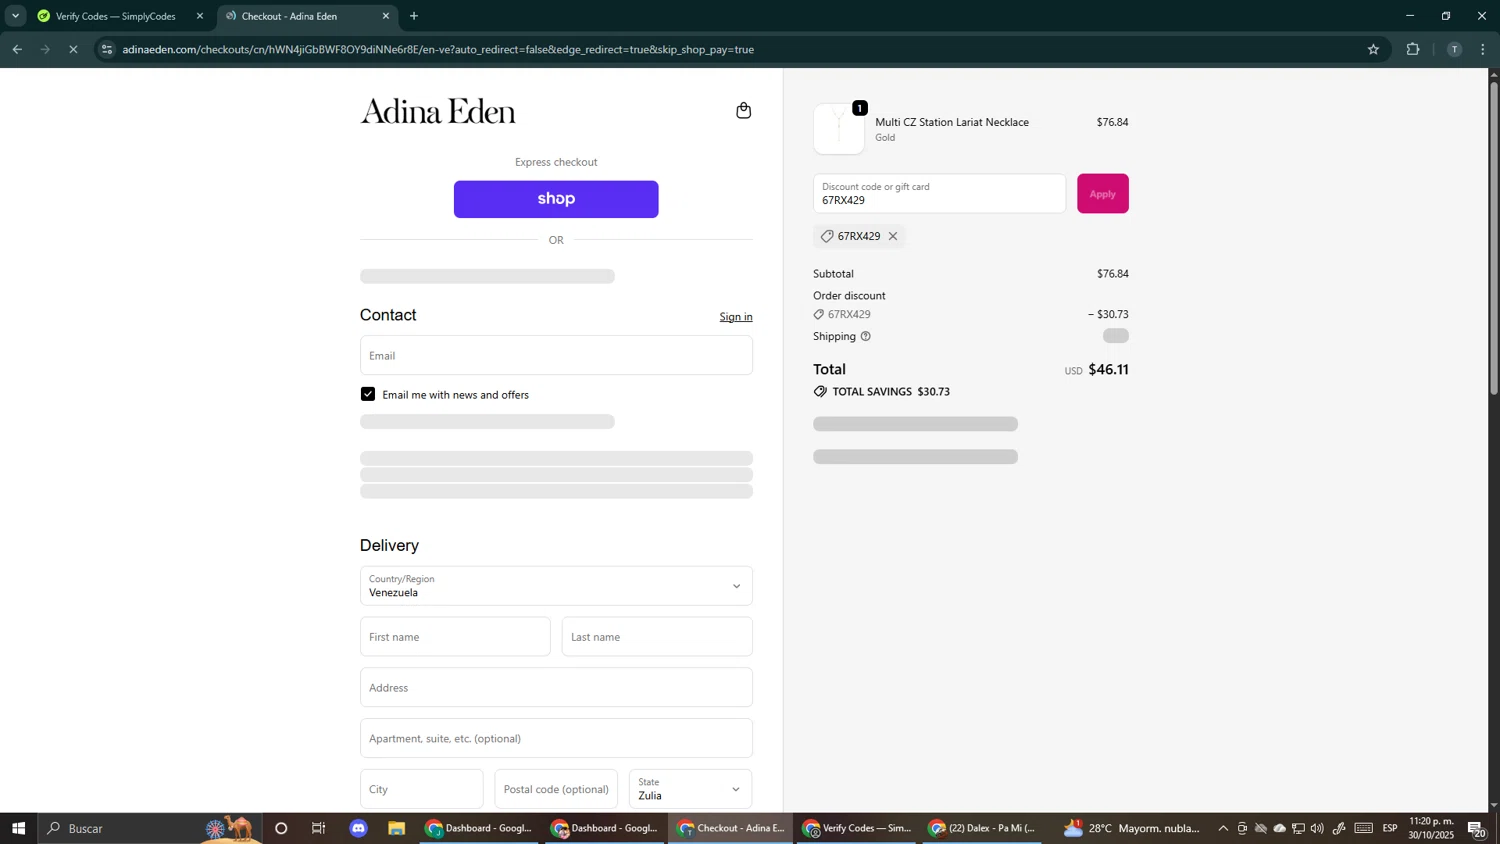Screen dimensions: 1500x844
Task: Click the Apply discount button
Action: [x=1103, y=194]
